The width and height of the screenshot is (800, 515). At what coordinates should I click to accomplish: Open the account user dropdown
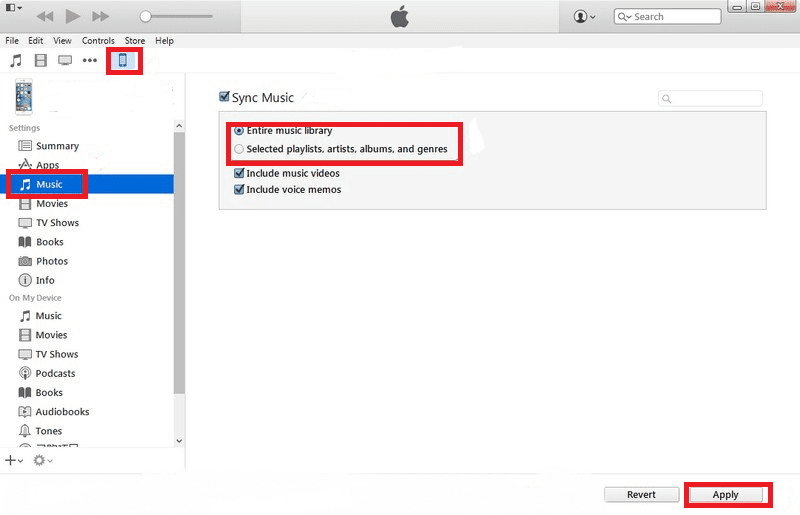point(584,16)
